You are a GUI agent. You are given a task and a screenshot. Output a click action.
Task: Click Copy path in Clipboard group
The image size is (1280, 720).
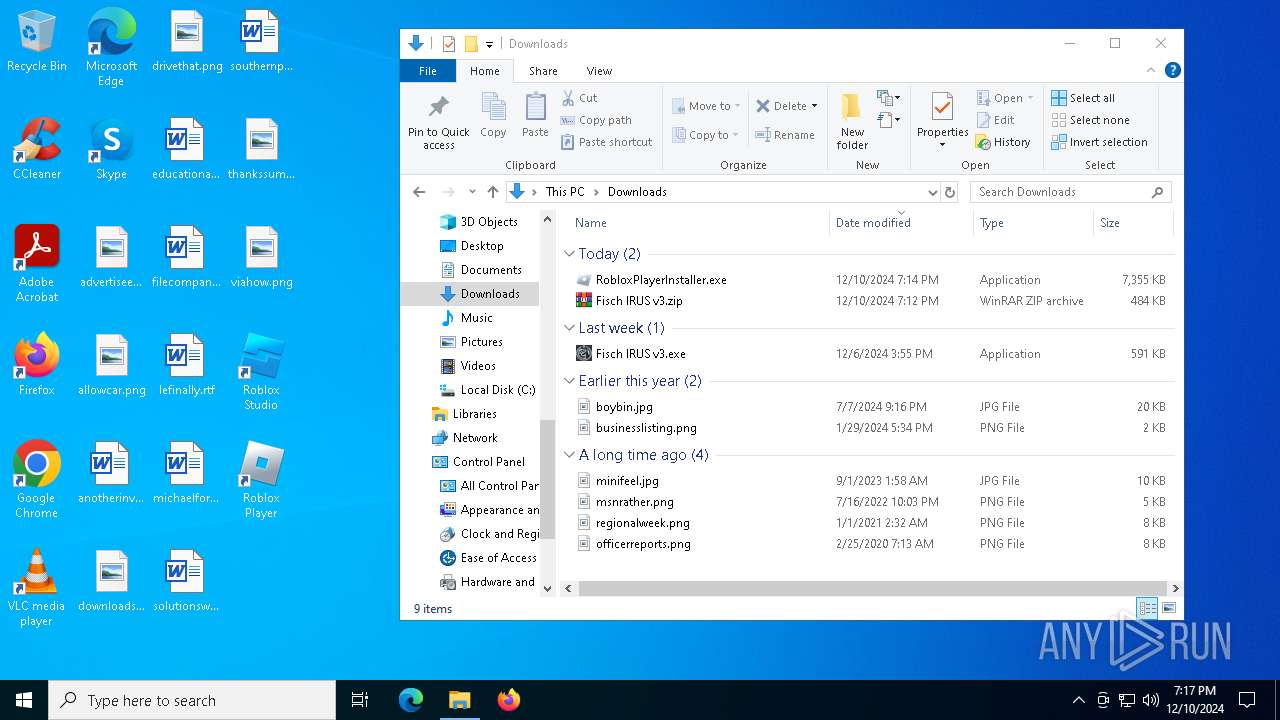point(596,120)
